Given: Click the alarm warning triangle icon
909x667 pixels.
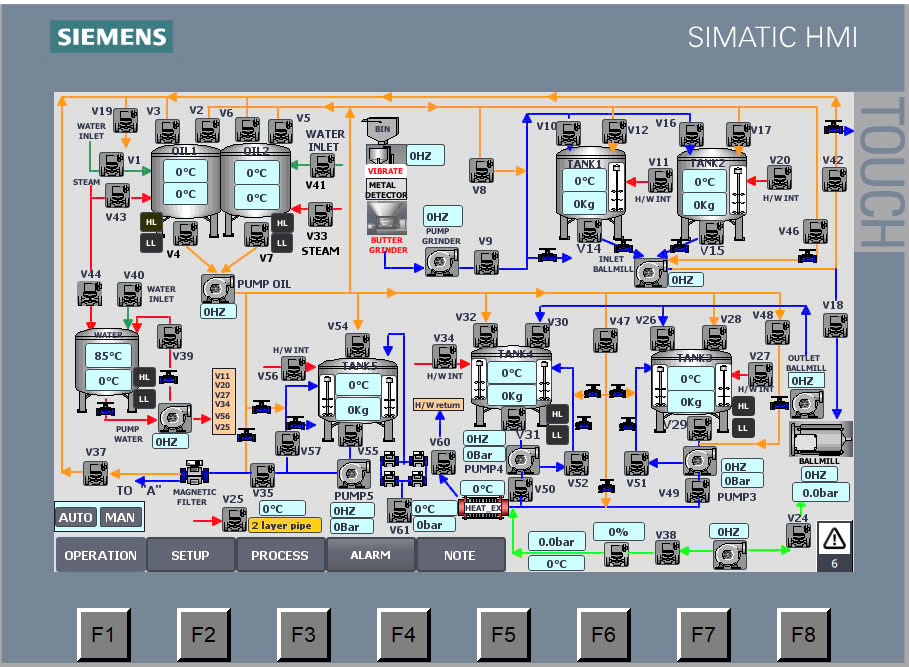Looking at the screenshot, I should tap(834, 538).
